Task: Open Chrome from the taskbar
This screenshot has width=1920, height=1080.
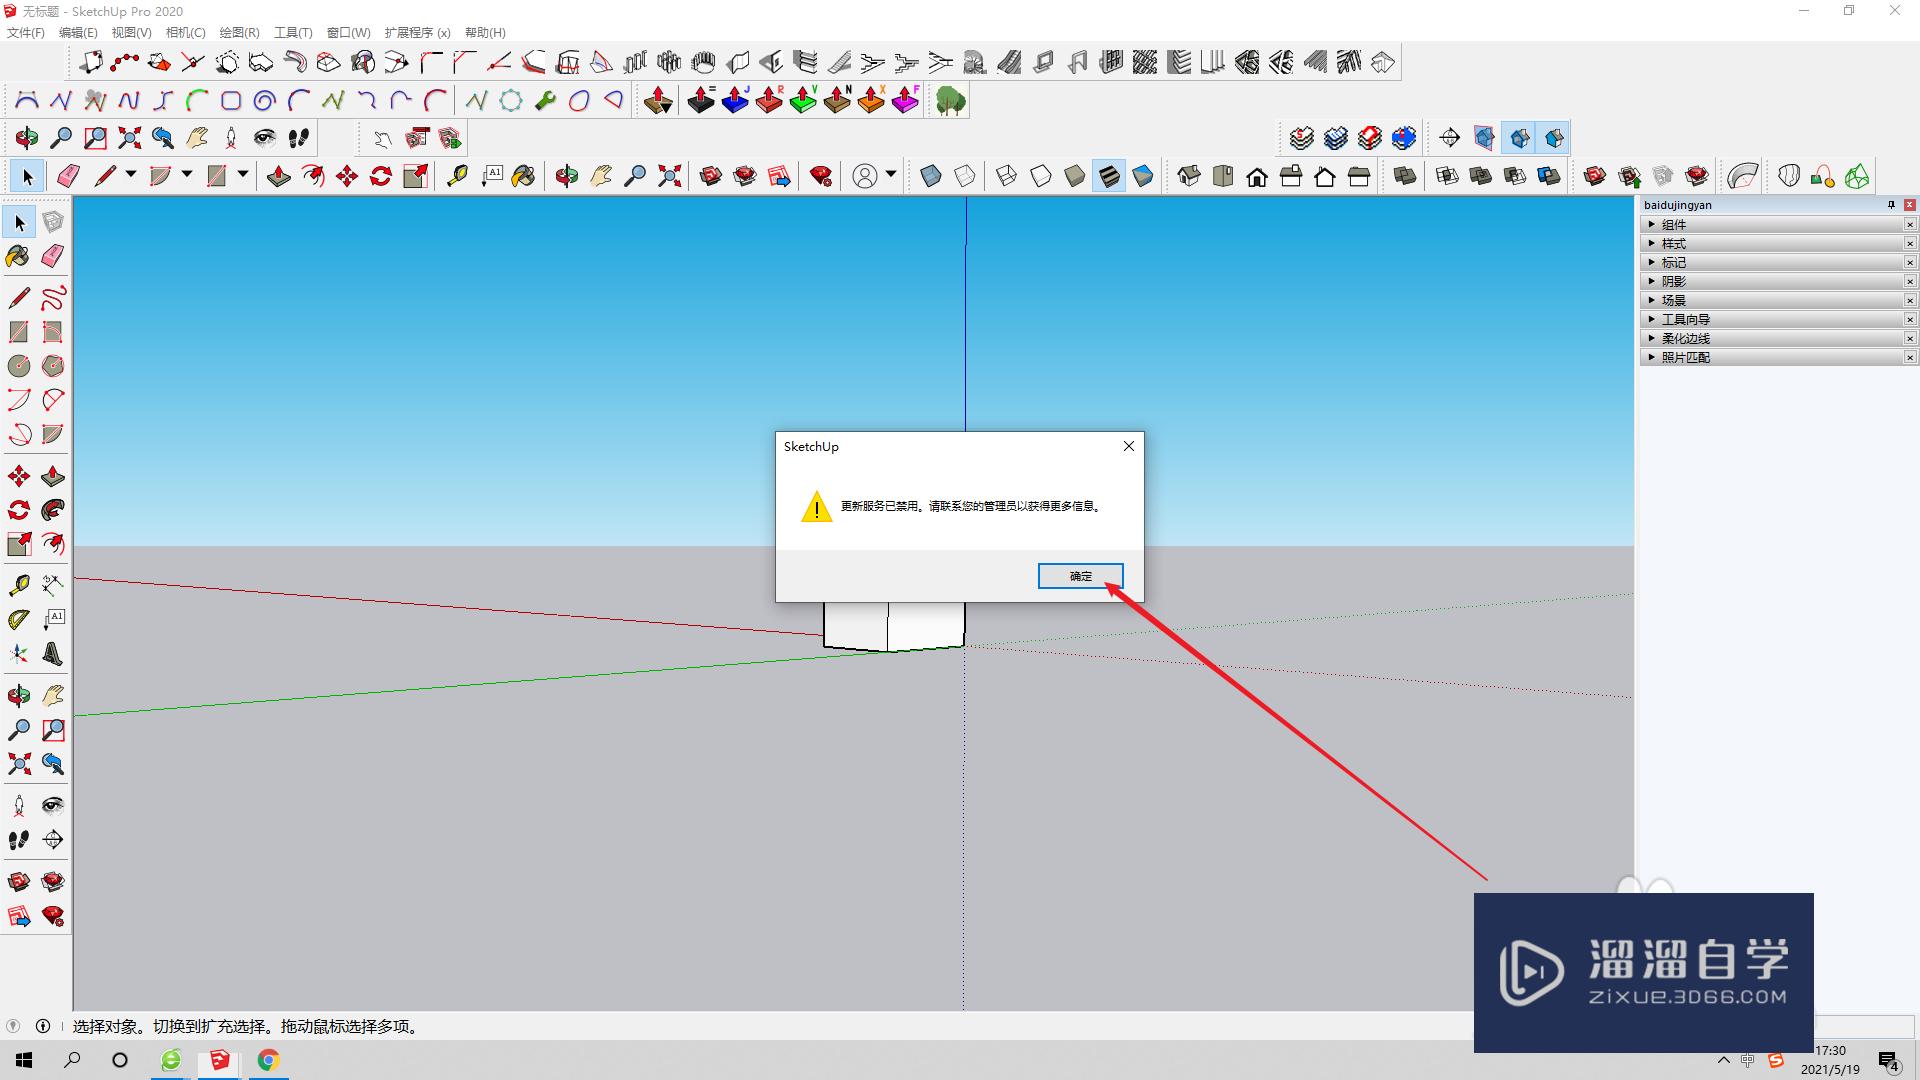Action: pos(268,1060)
